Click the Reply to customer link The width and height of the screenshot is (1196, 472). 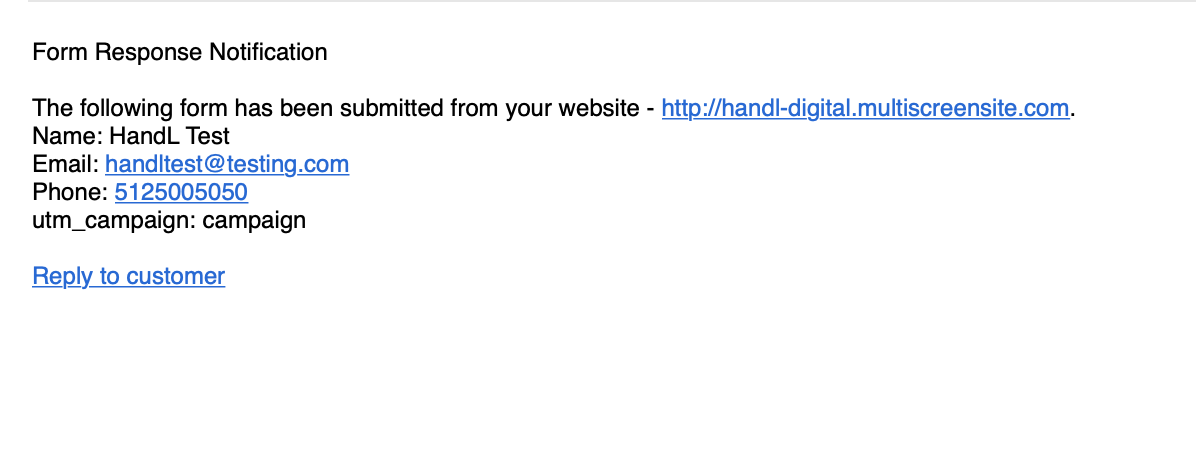(128, 276)
